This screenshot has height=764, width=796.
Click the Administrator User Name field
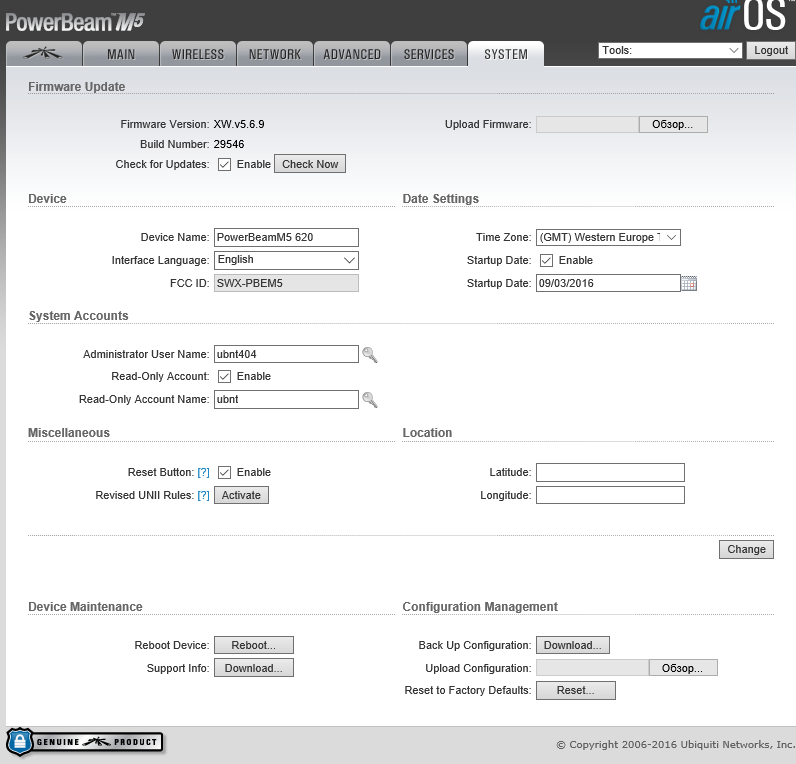point(286,354)
